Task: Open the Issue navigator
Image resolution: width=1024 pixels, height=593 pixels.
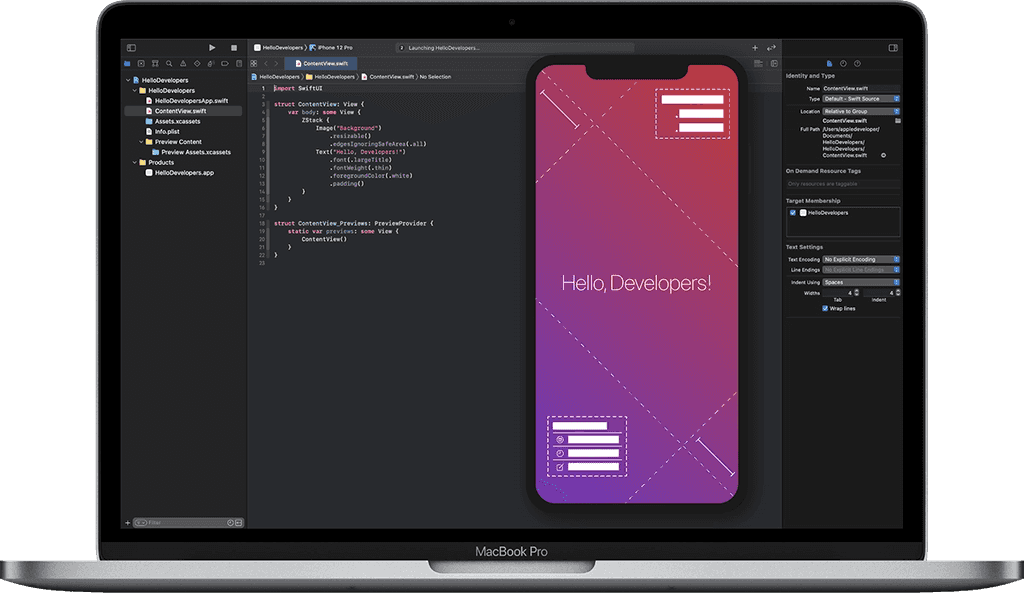Action: click(184, 62)
